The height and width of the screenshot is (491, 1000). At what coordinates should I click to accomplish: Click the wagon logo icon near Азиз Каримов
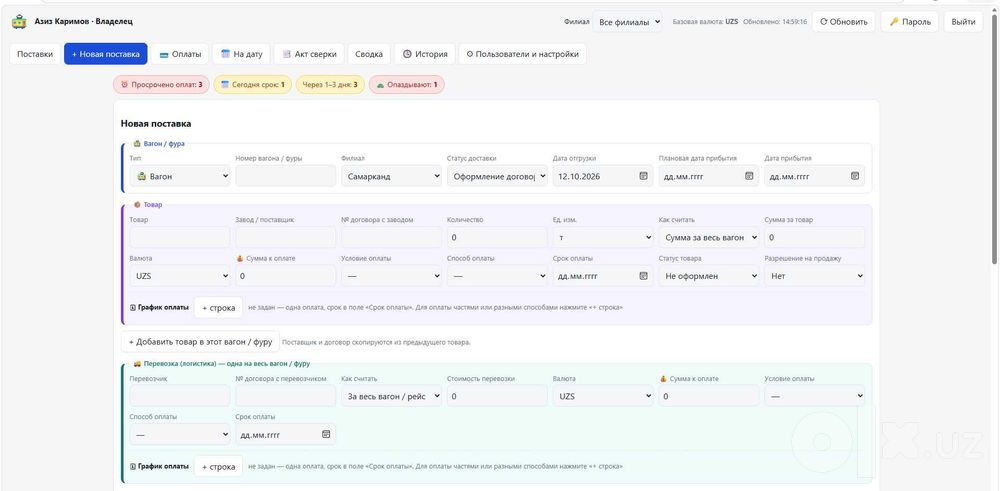[x=19, y=22]
